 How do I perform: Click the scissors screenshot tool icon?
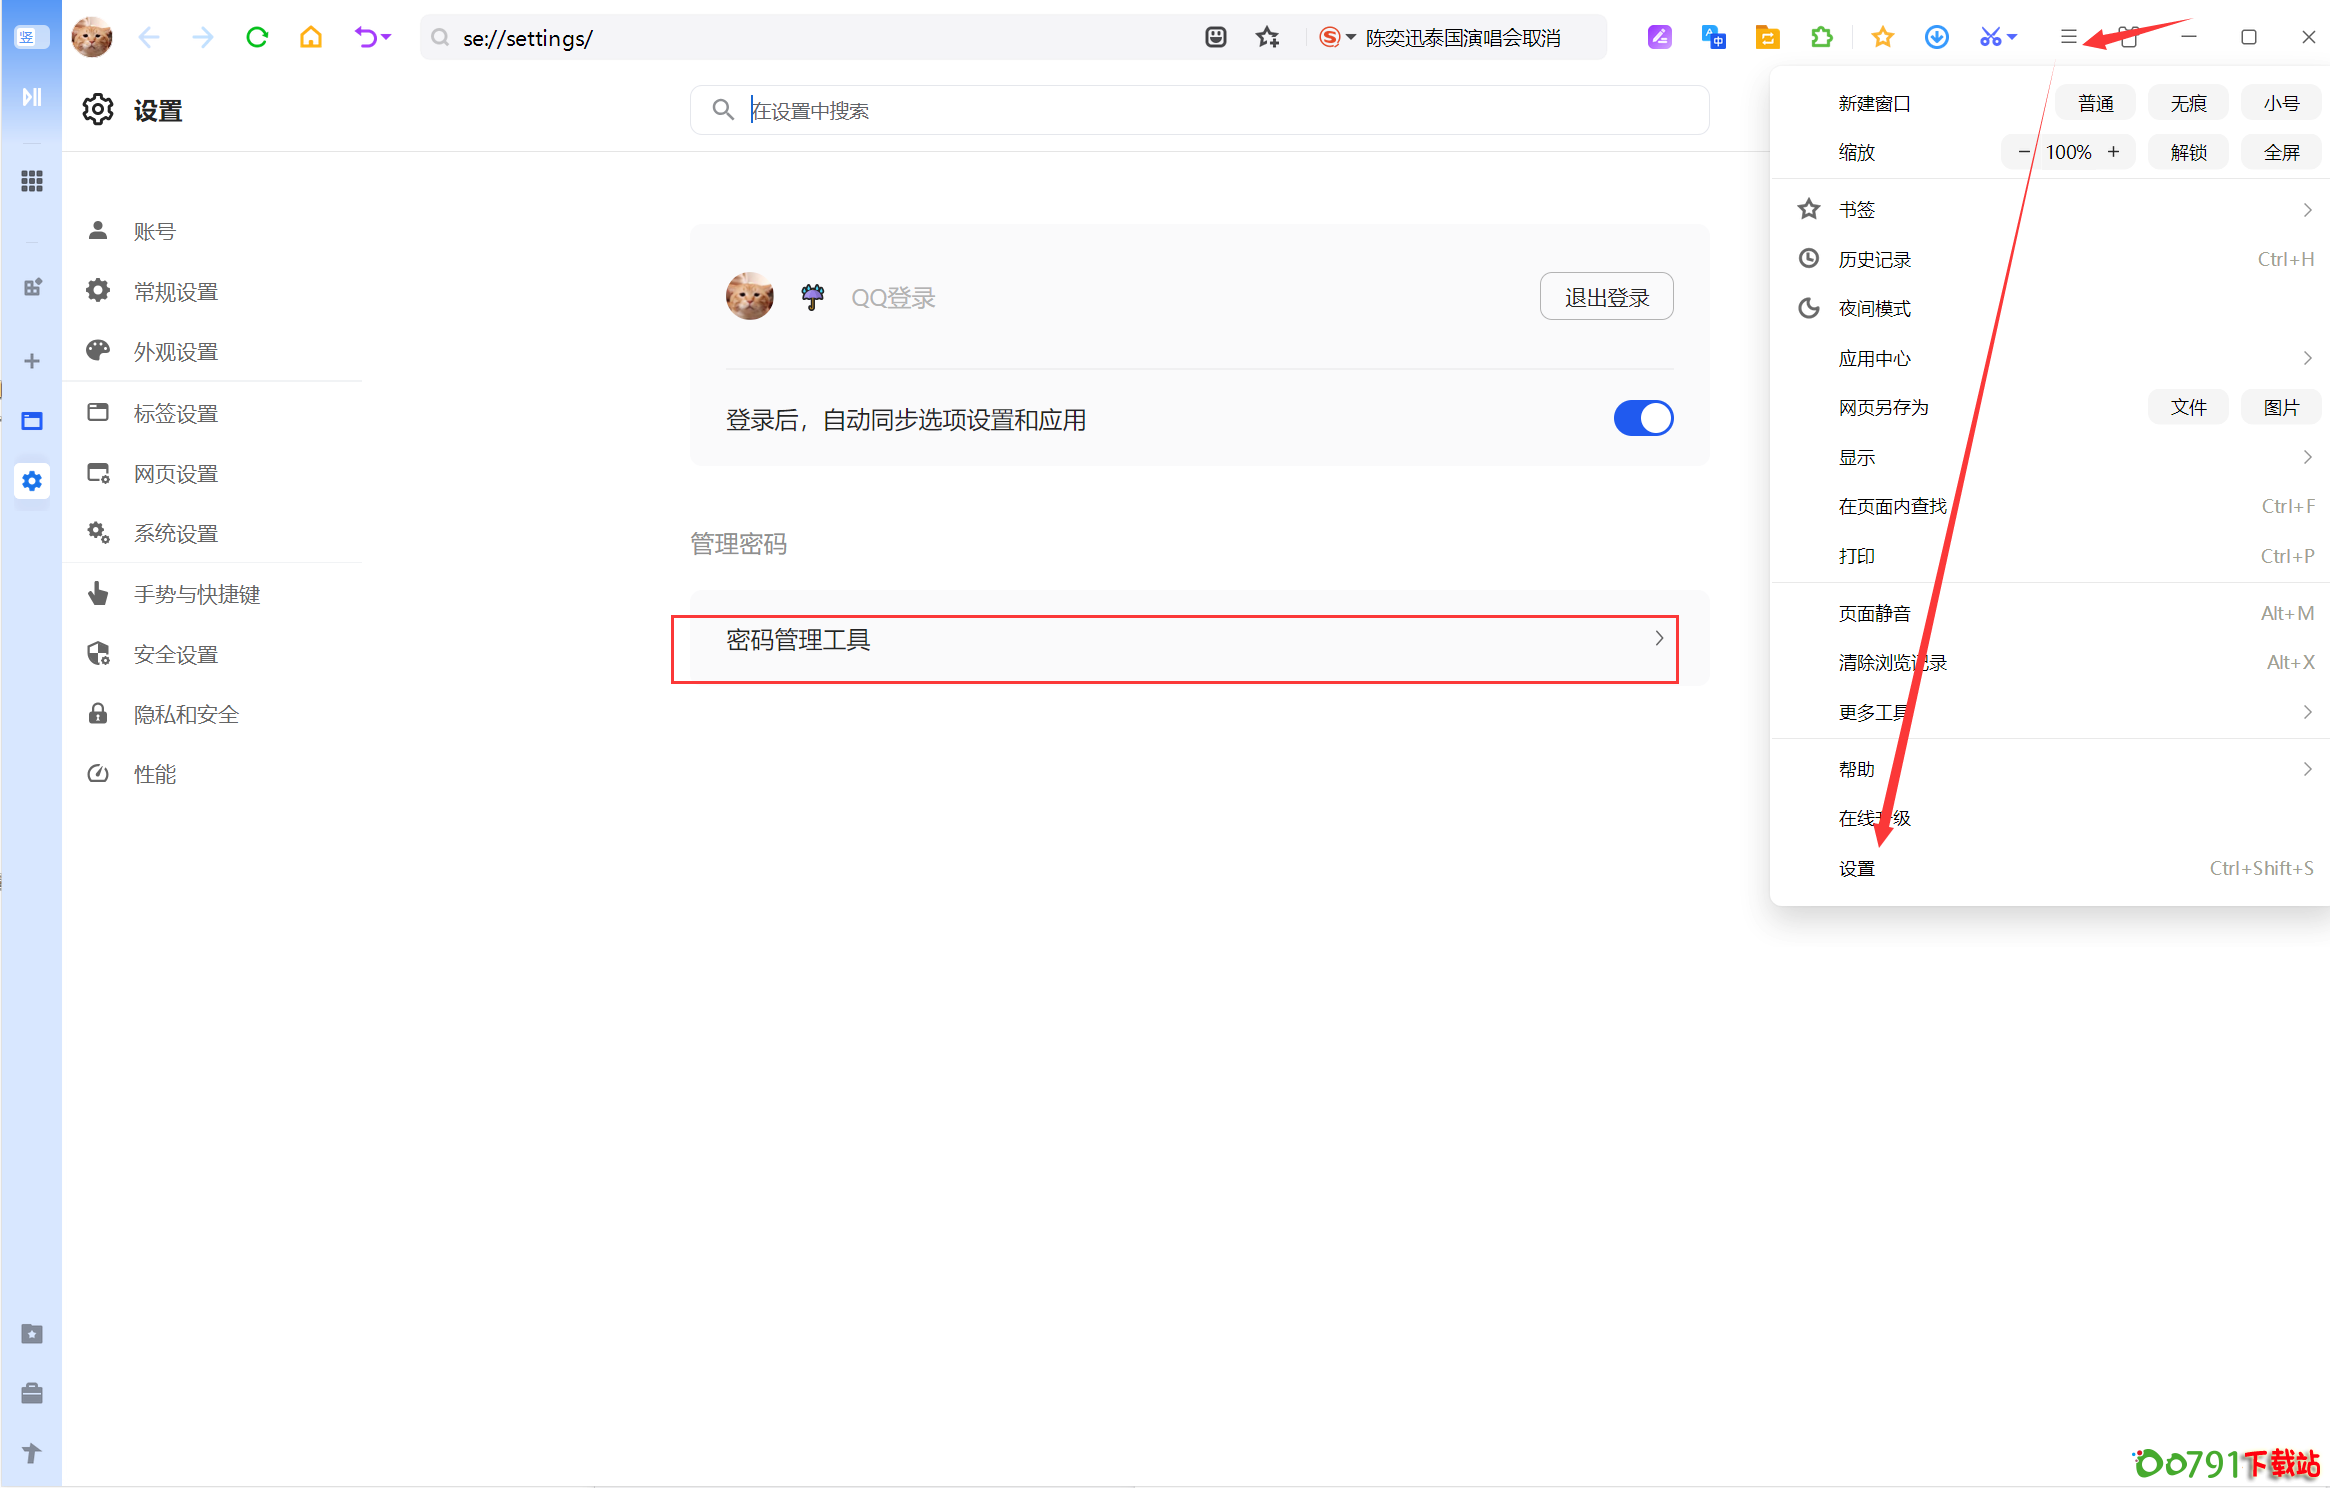pos(1990,38)
